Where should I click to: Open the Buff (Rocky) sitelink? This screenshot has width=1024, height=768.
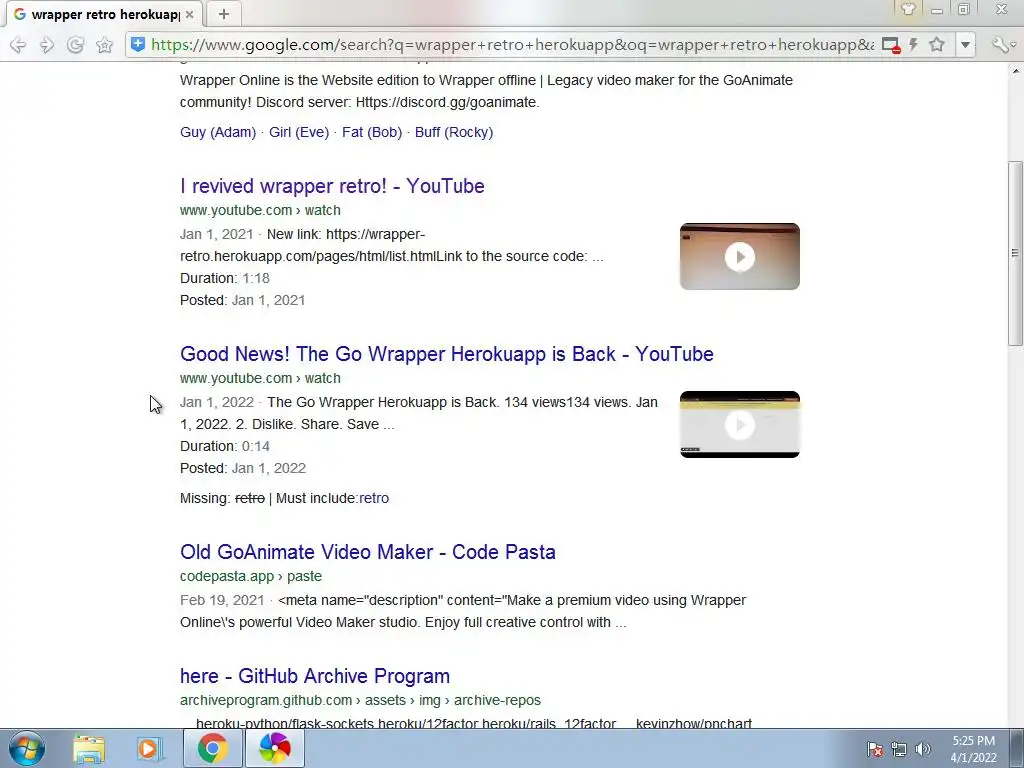pos(454,133)
